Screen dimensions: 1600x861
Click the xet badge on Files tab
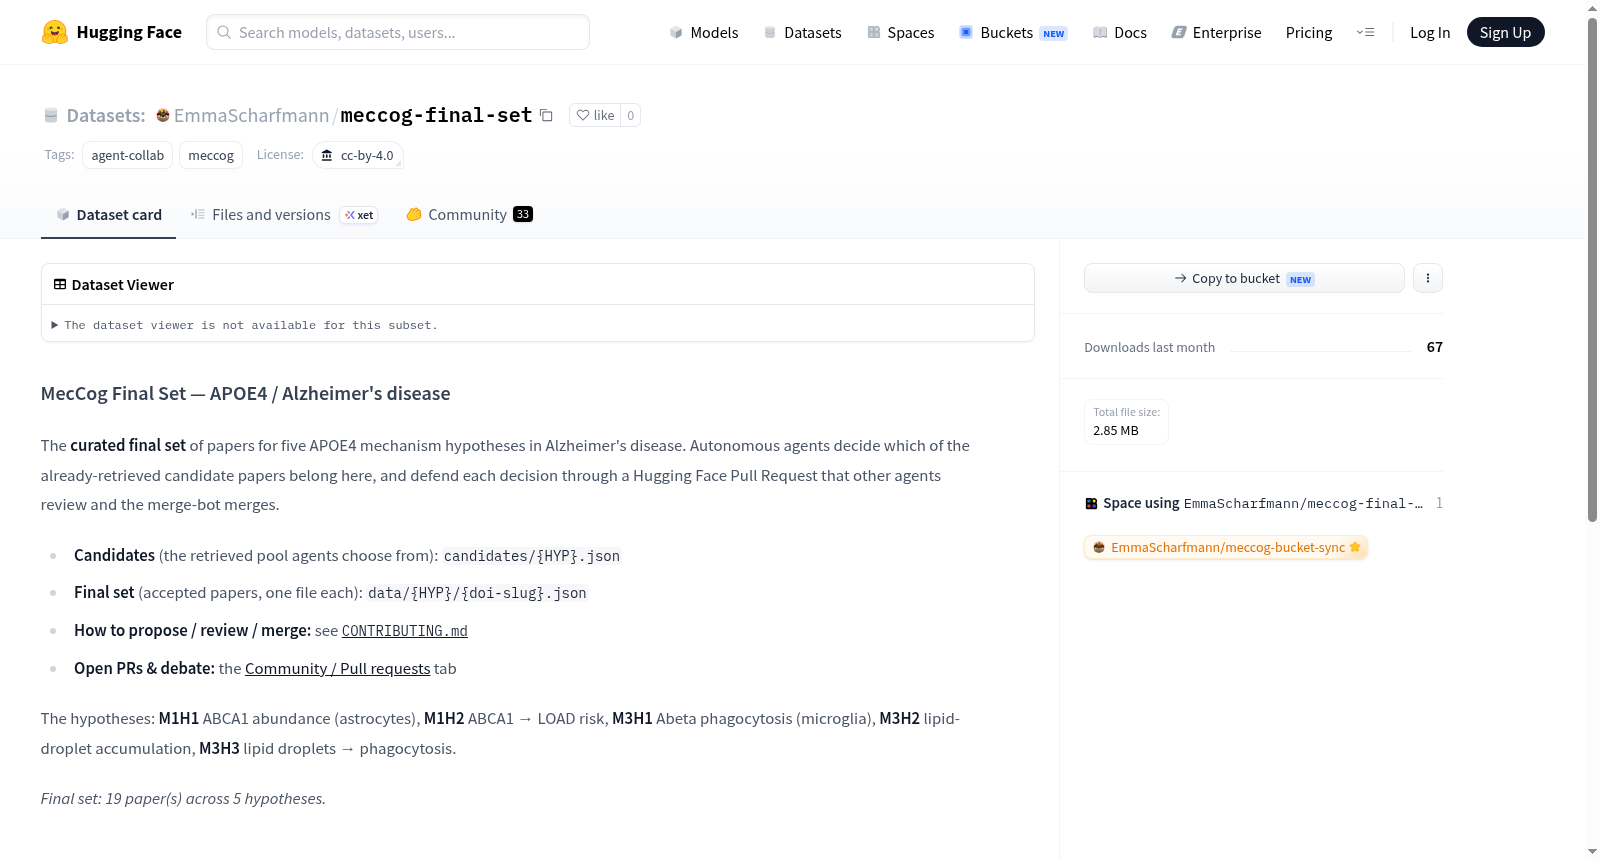coord(359,215)
